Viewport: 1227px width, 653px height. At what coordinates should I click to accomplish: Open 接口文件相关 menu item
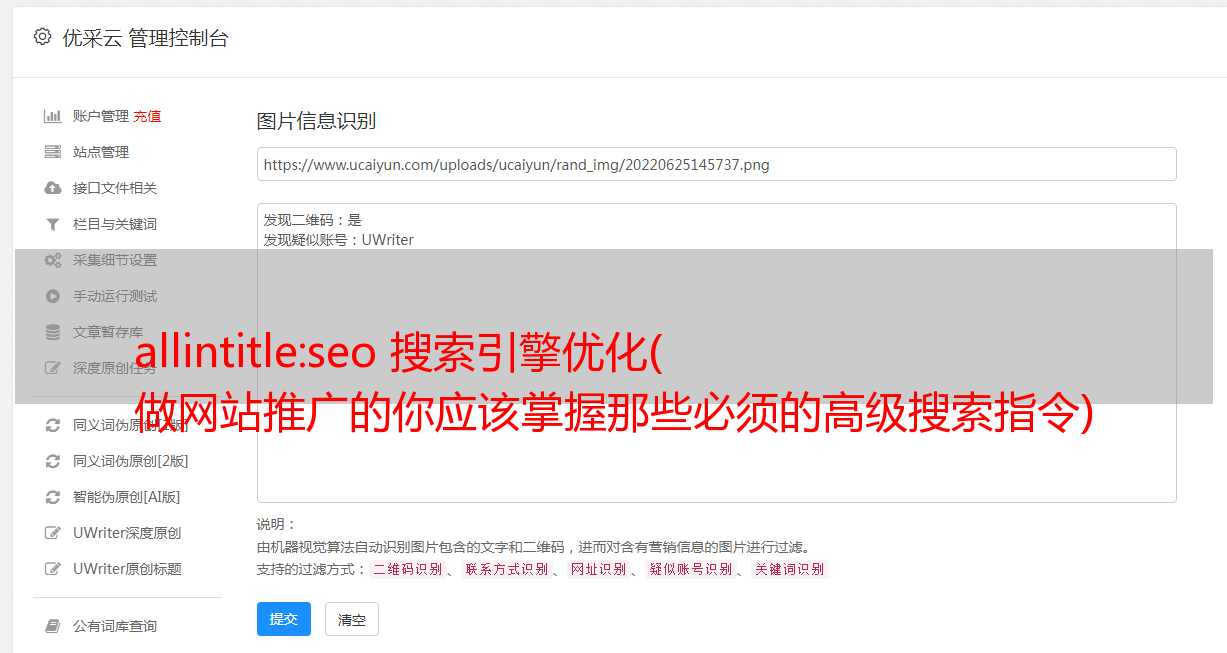click(115, 188)
